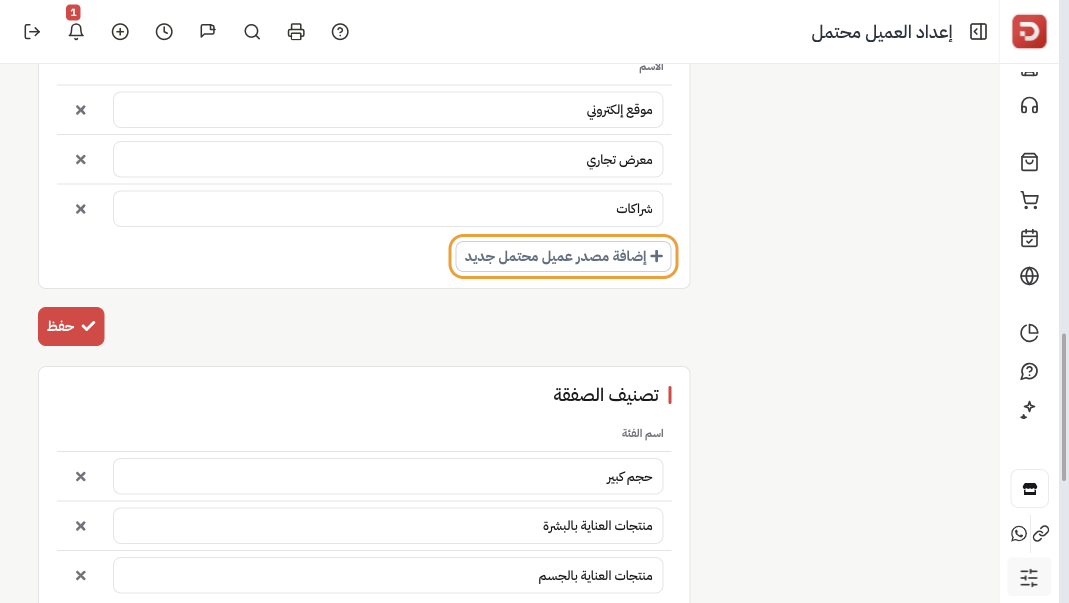Click the تصنيف الصفقة section heading
This screenshot has height=603, width=1069.
[x=606, y=395]
